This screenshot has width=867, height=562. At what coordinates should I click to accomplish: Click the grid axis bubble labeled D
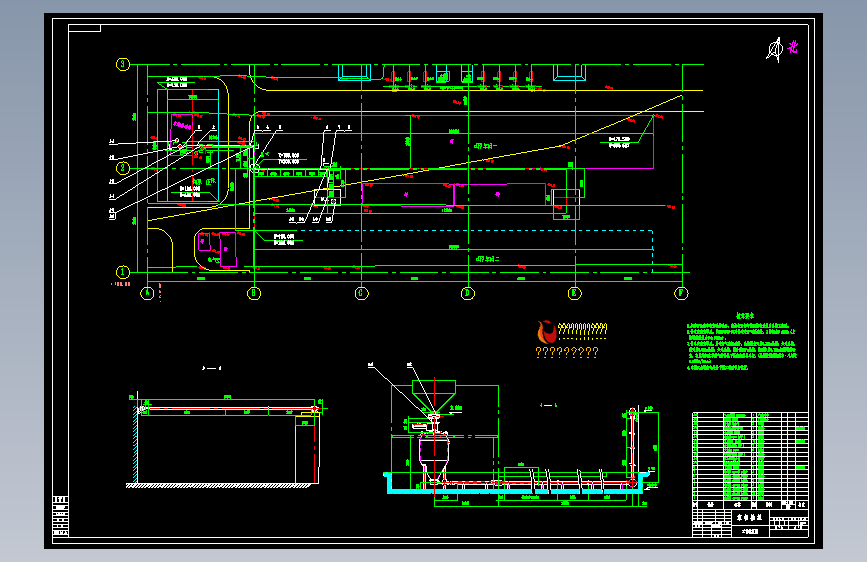468,293
